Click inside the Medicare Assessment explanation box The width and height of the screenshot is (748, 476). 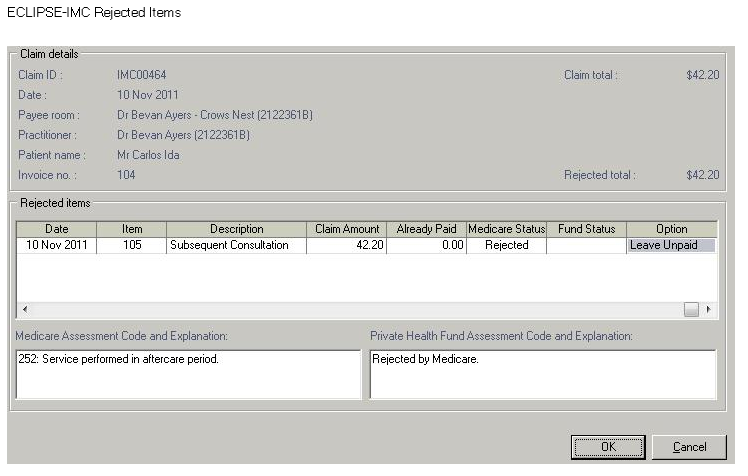pos(187,374)
